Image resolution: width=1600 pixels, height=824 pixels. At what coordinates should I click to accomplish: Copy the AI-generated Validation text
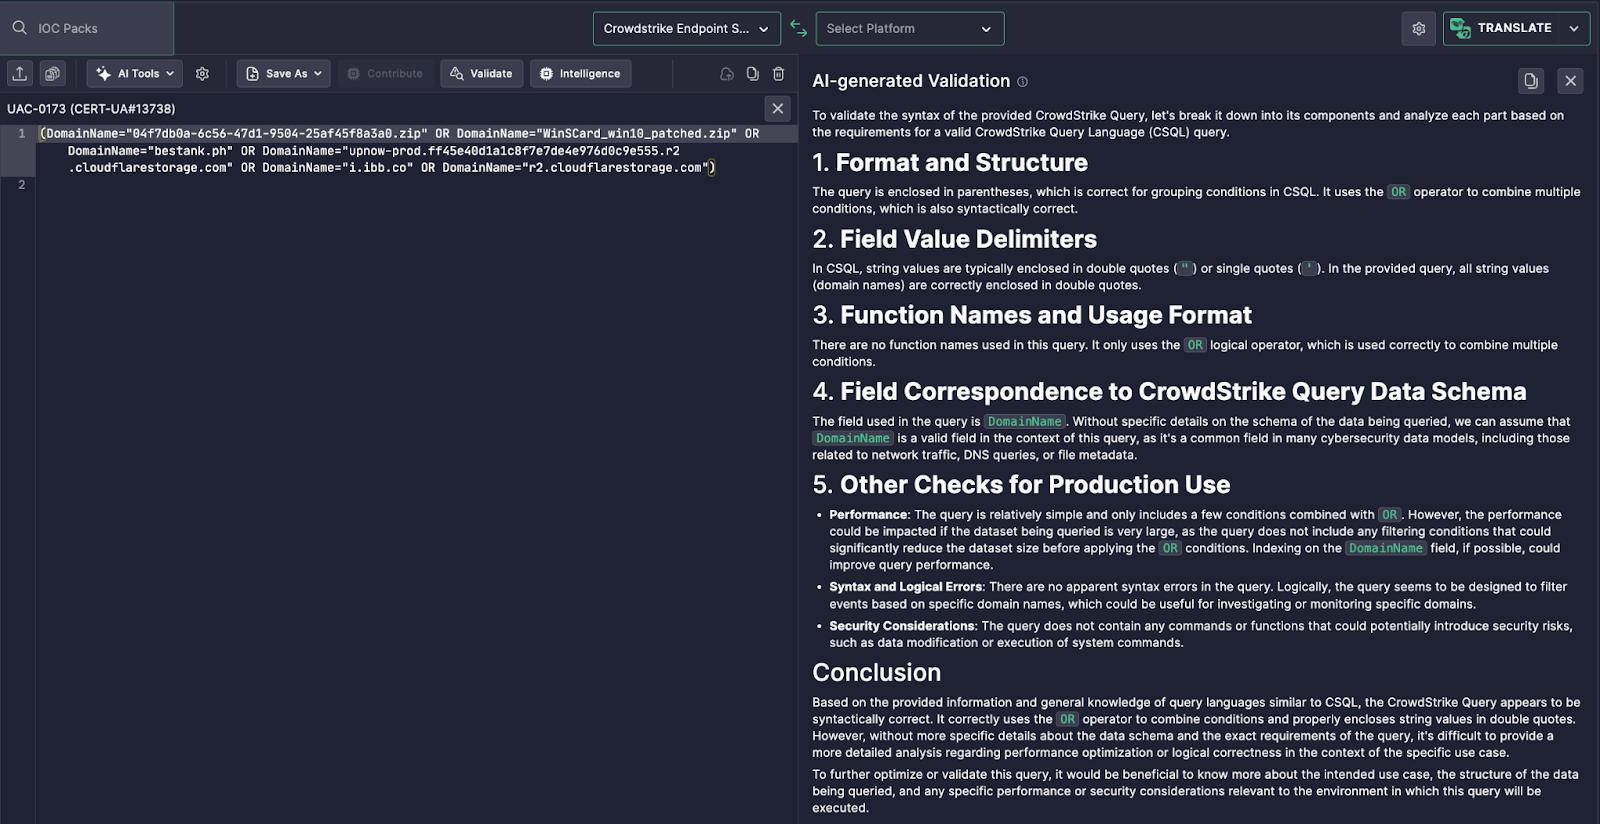point(1530,81)
